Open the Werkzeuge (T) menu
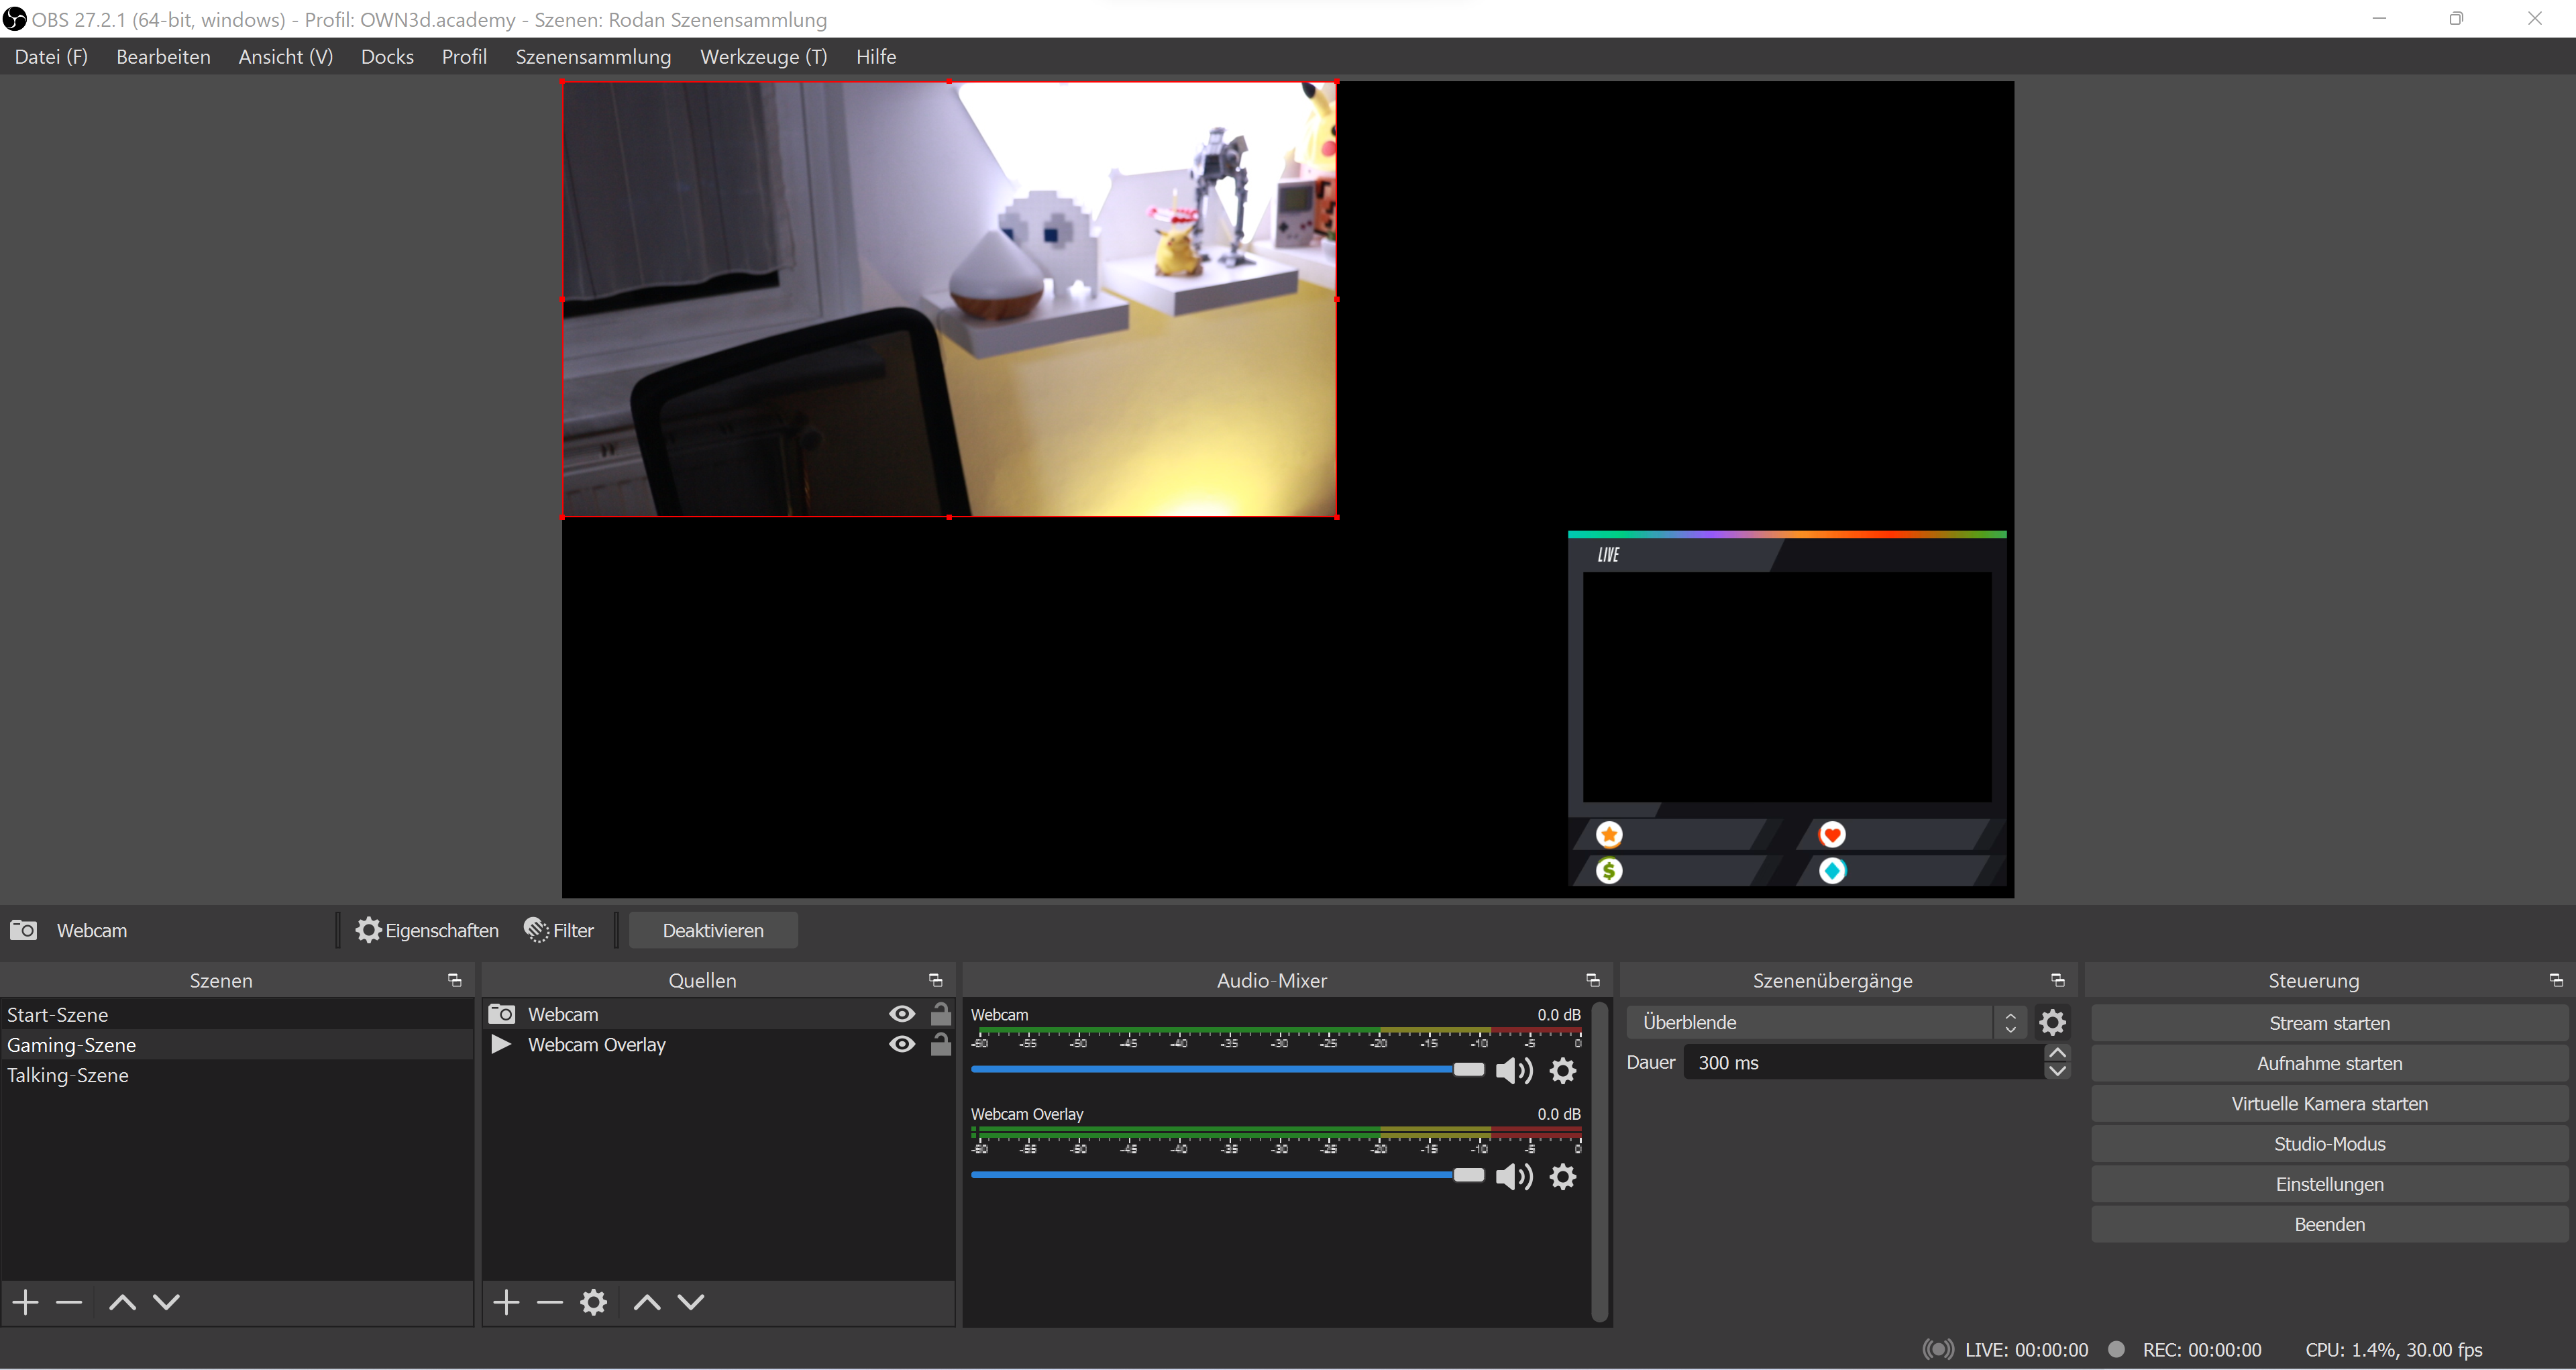 pos(763,57)
